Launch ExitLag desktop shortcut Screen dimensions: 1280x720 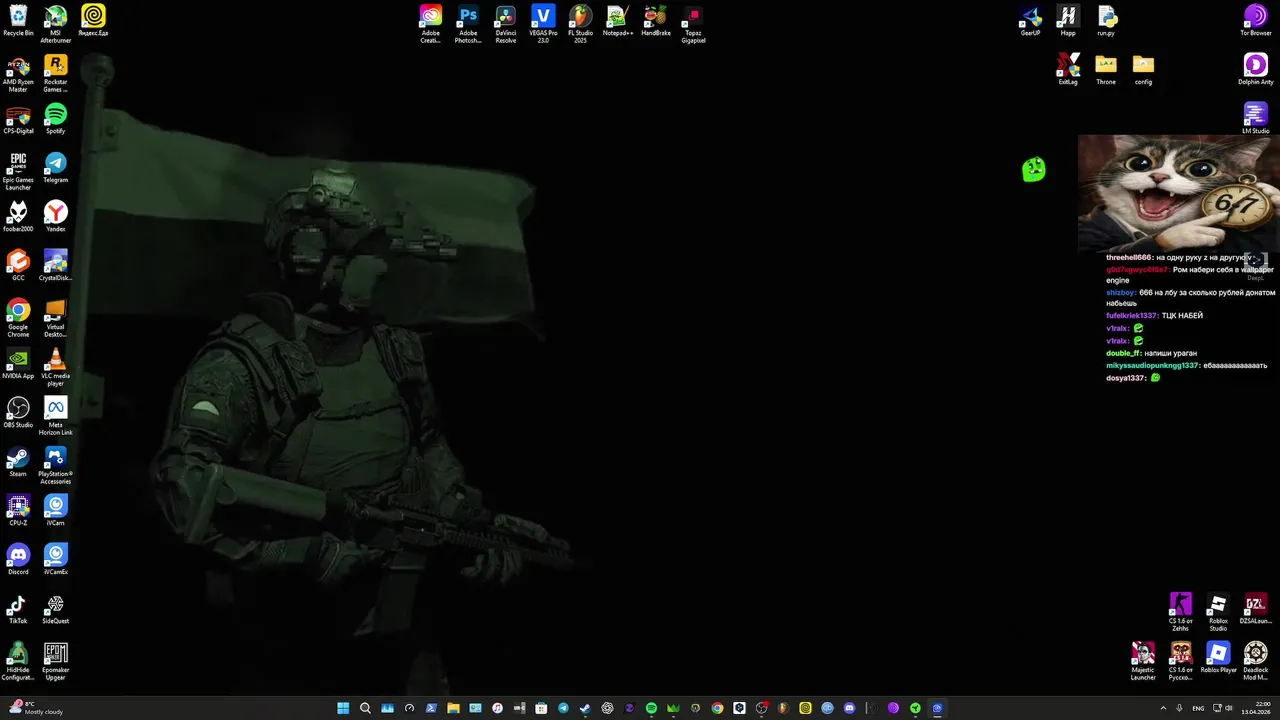1068,69
